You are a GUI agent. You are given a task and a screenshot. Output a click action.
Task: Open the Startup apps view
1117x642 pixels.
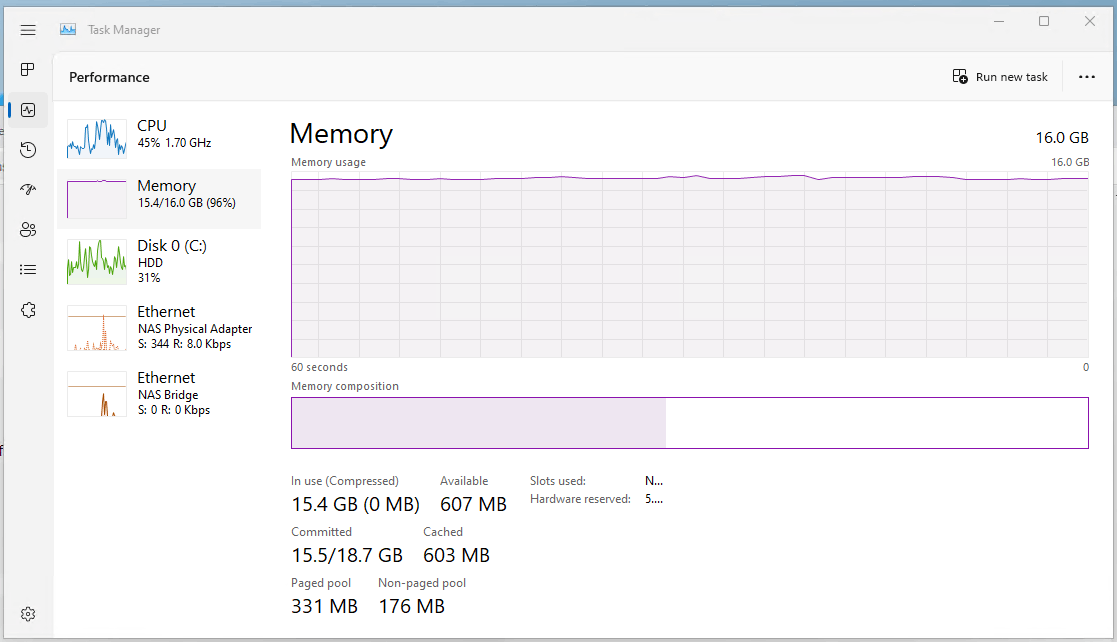click(x=27, y=189)
